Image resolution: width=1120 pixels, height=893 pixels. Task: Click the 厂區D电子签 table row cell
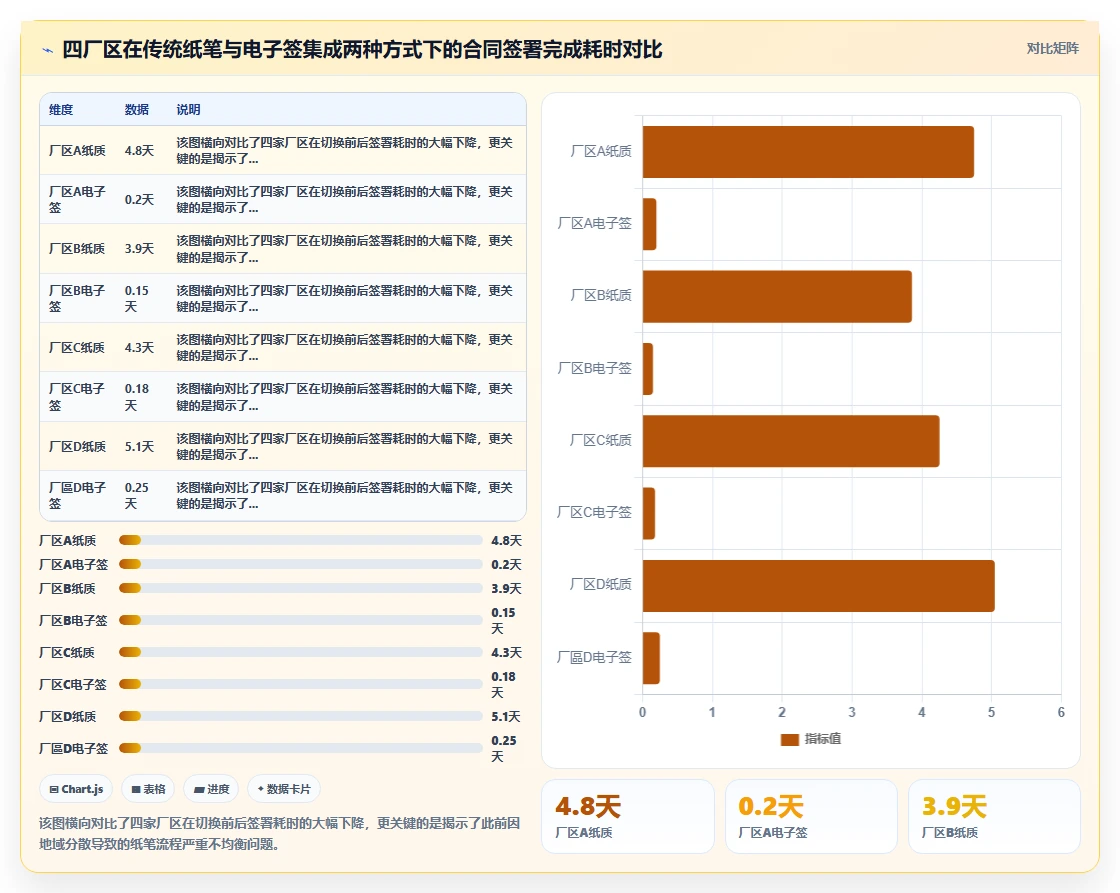coord(77,495)
